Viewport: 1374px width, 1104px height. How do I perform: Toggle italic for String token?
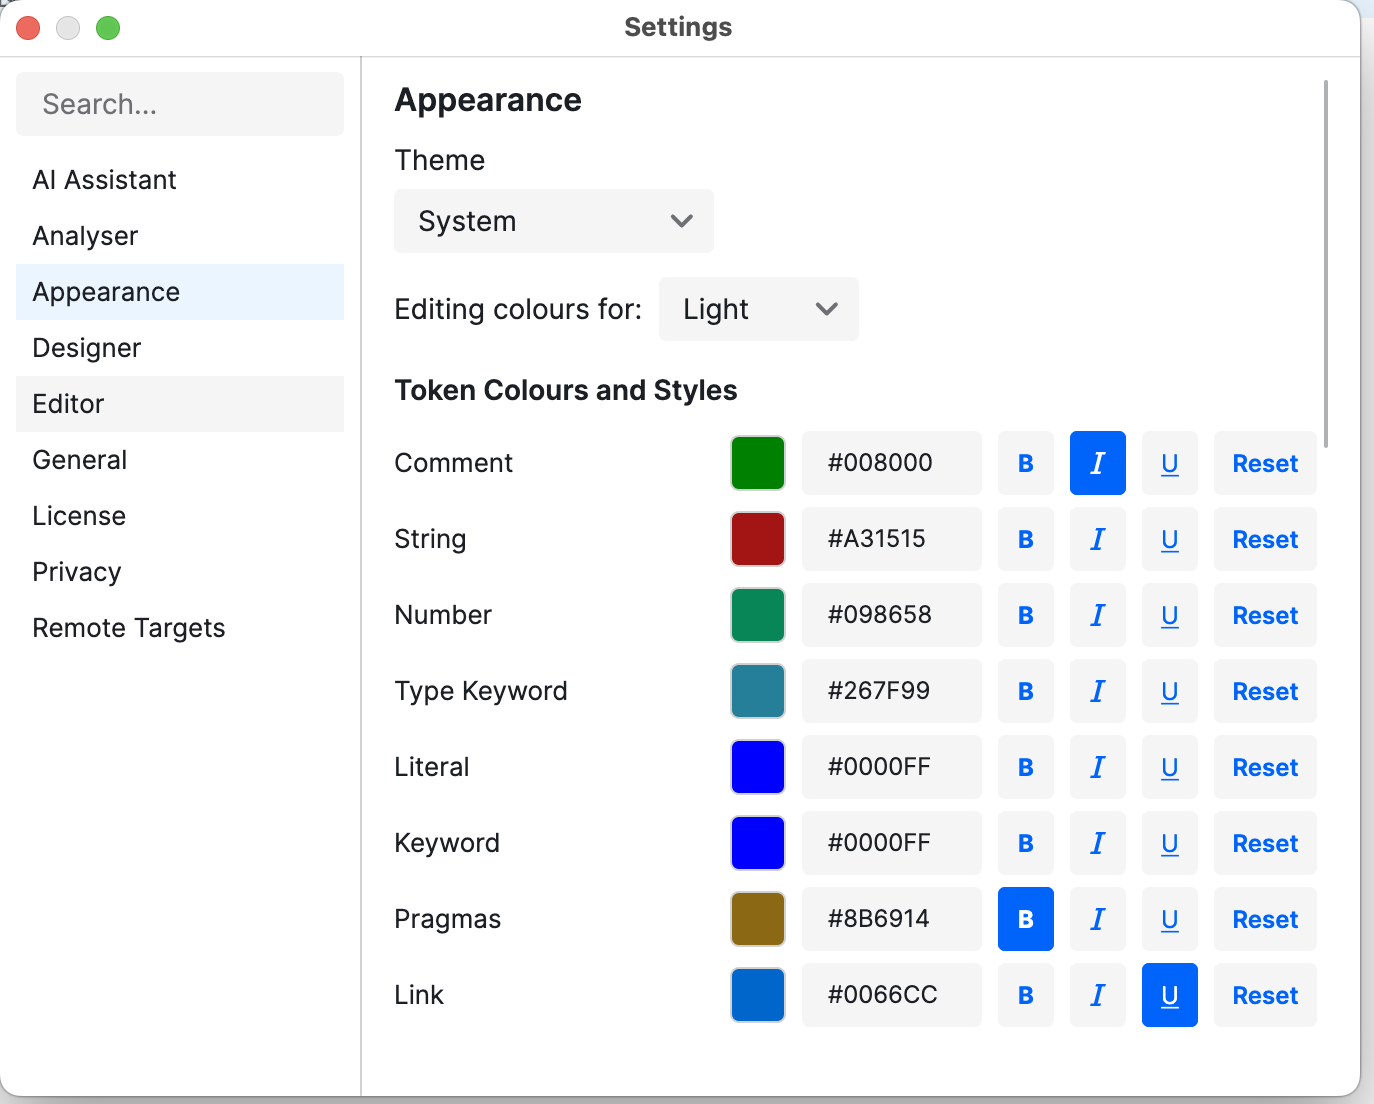tap(1097, 539)
